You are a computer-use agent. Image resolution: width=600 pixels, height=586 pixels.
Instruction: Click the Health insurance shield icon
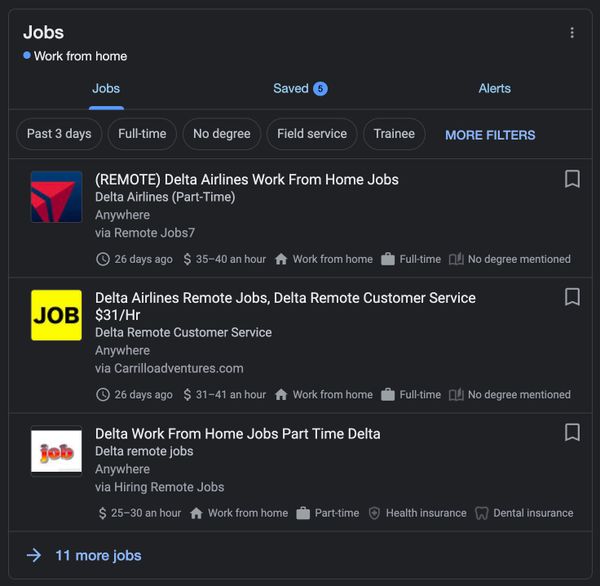(374, 513)
